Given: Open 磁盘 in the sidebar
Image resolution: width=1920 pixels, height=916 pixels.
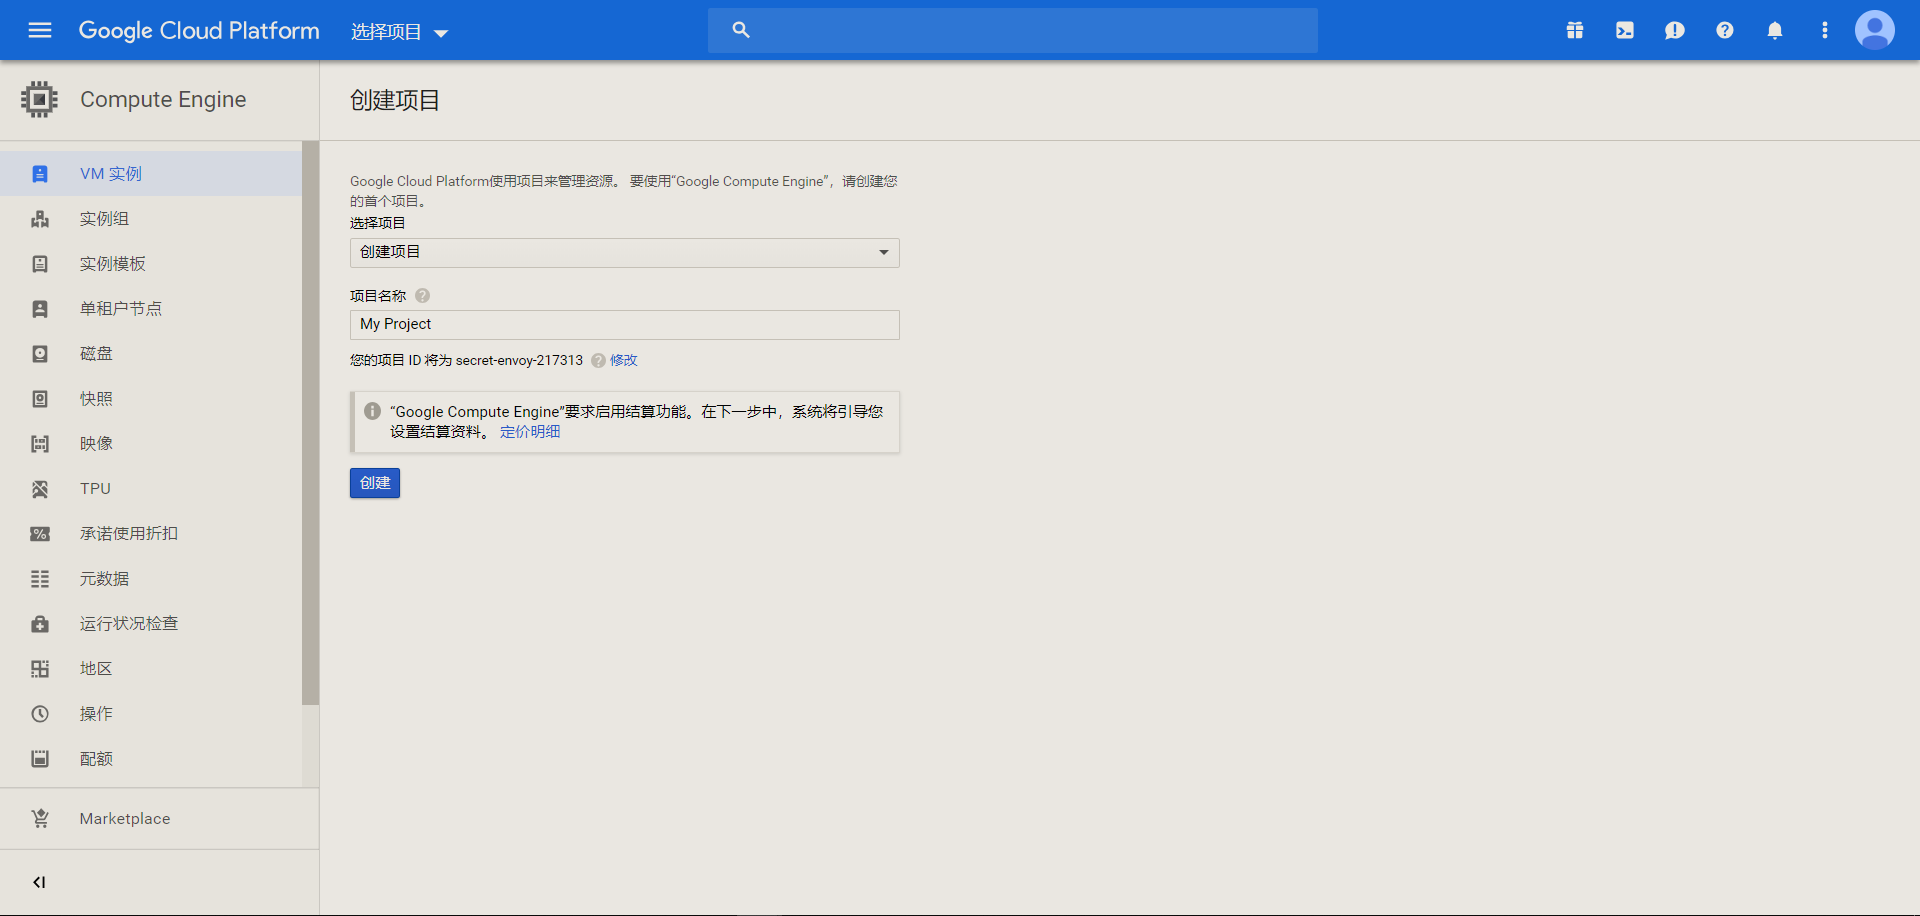Looking at the screenshot, I should pos(151,354).
